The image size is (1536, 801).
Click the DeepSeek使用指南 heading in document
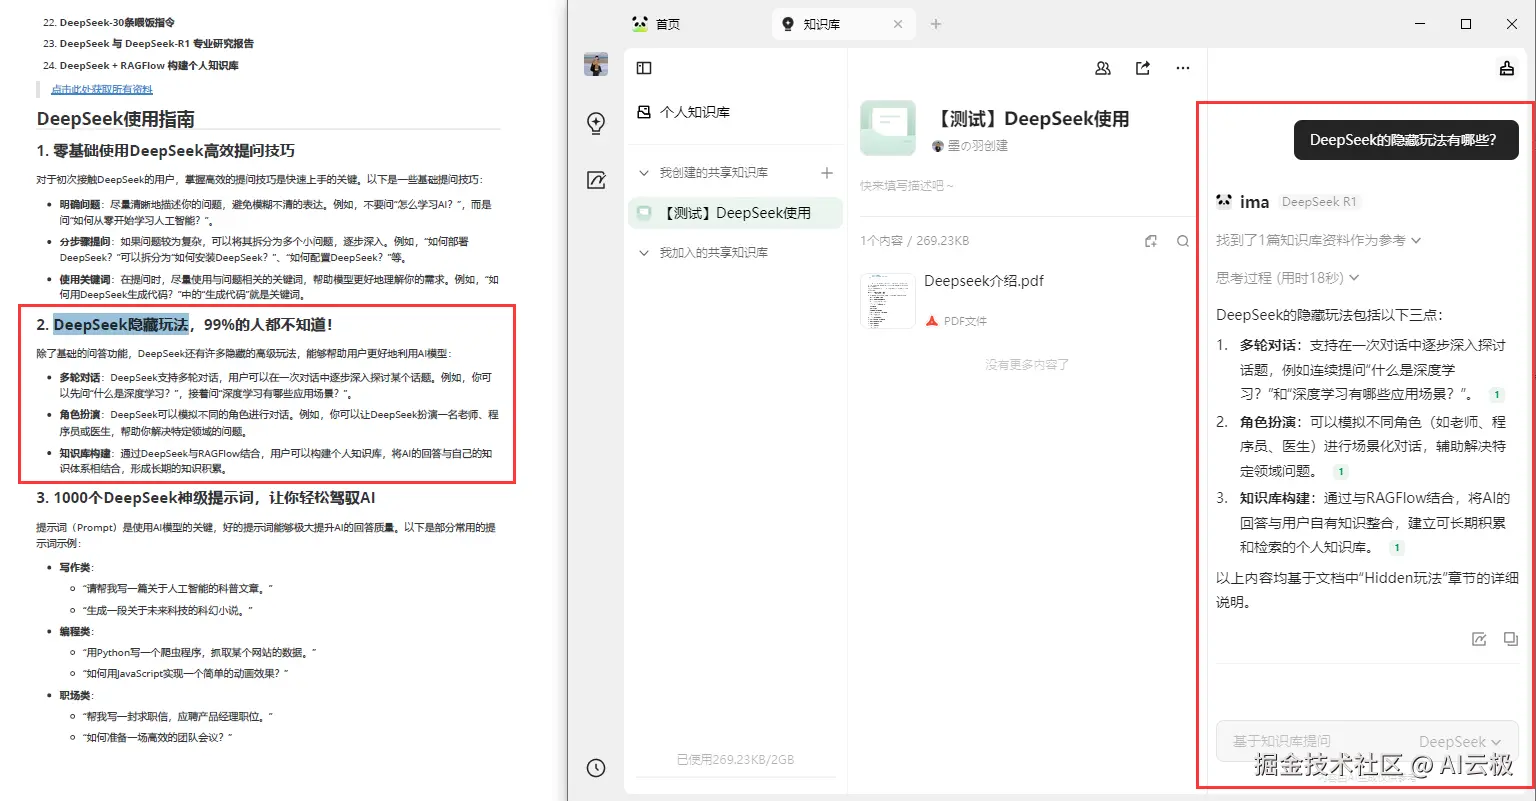pyautogui.click(x=116, y=119)
